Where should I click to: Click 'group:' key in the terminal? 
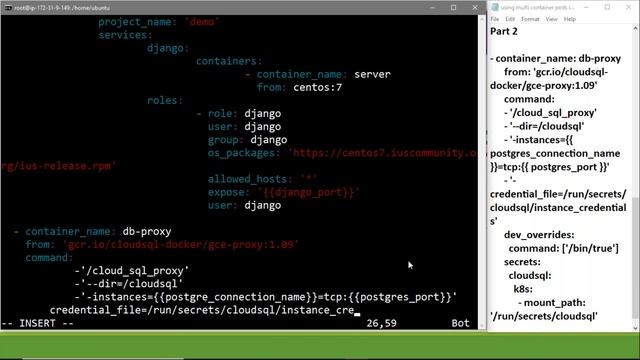coord(225,140)
